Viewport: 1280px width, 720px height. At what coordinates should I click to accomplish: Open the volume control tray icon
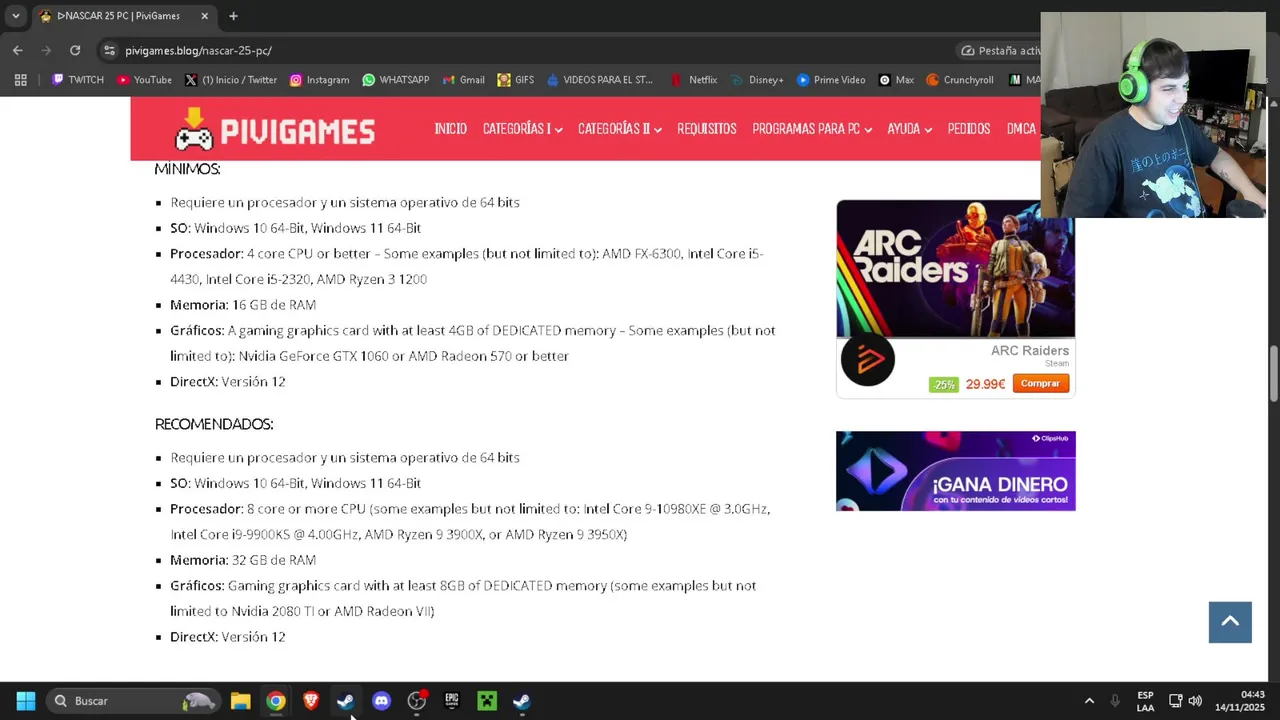(x=1195, y=701)
